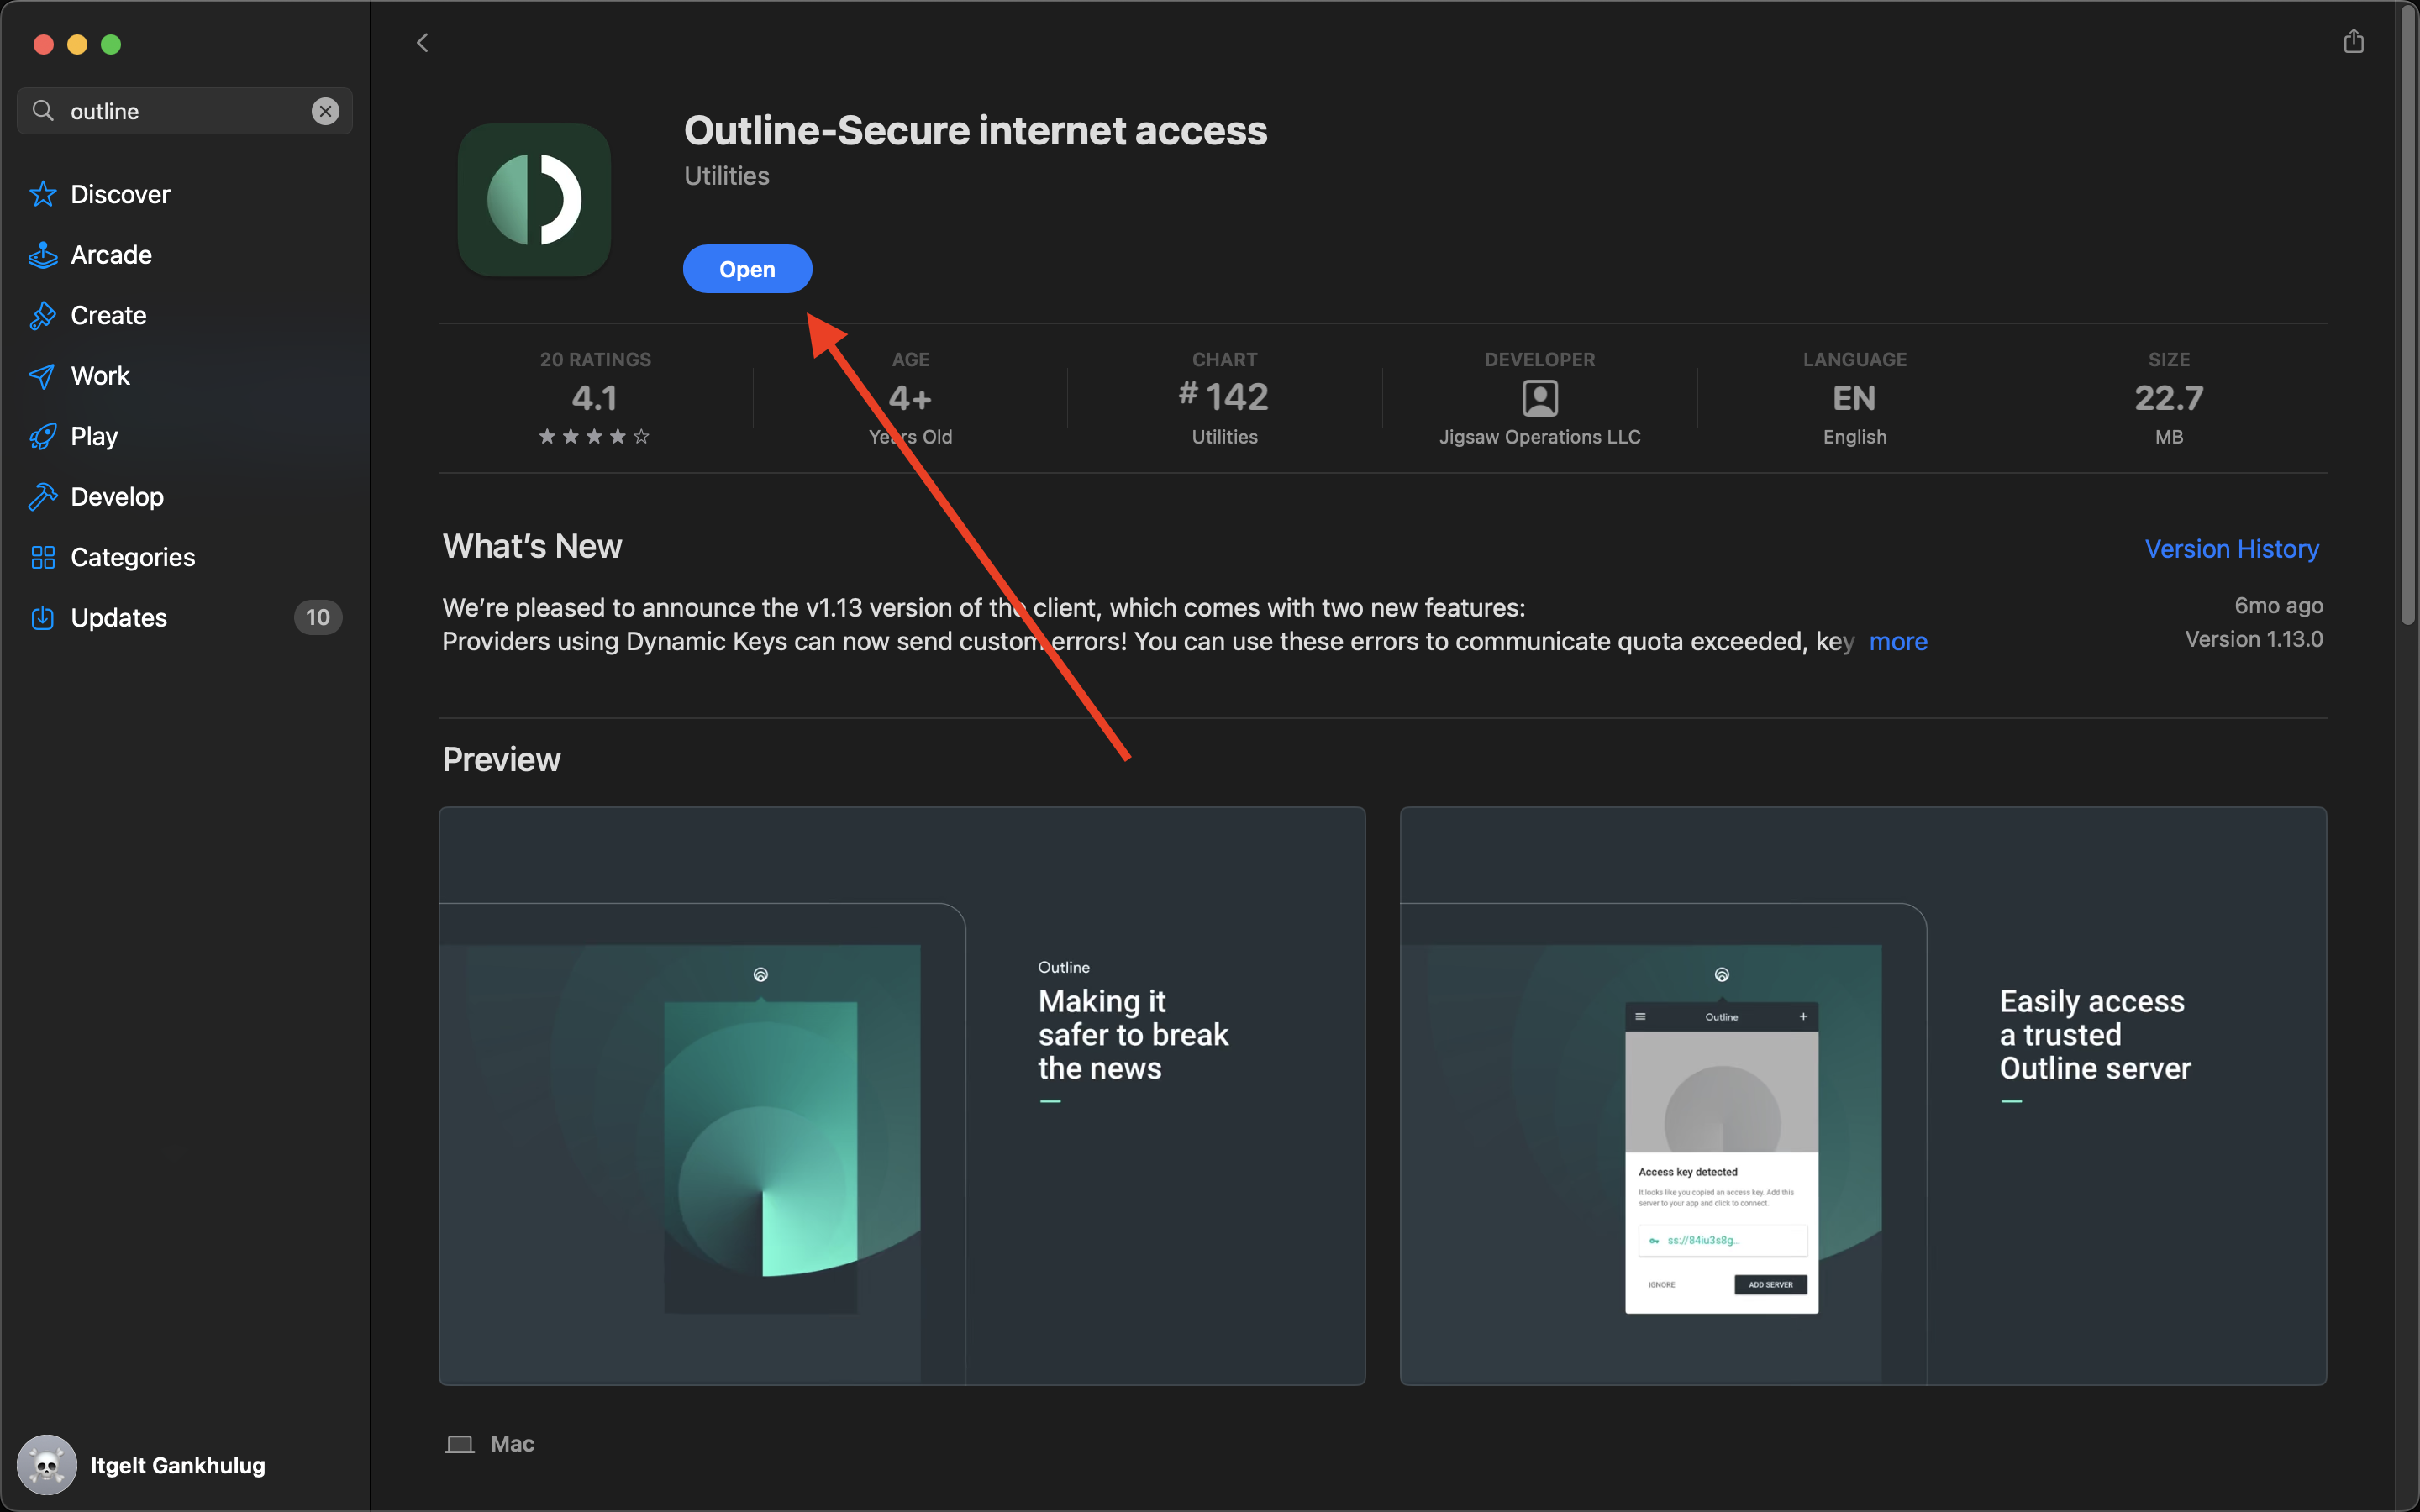Image resolution: width=2420 pixels, height=1512 pixels.
Task: Click the developer person icon
Action: tap(1540, 398)
